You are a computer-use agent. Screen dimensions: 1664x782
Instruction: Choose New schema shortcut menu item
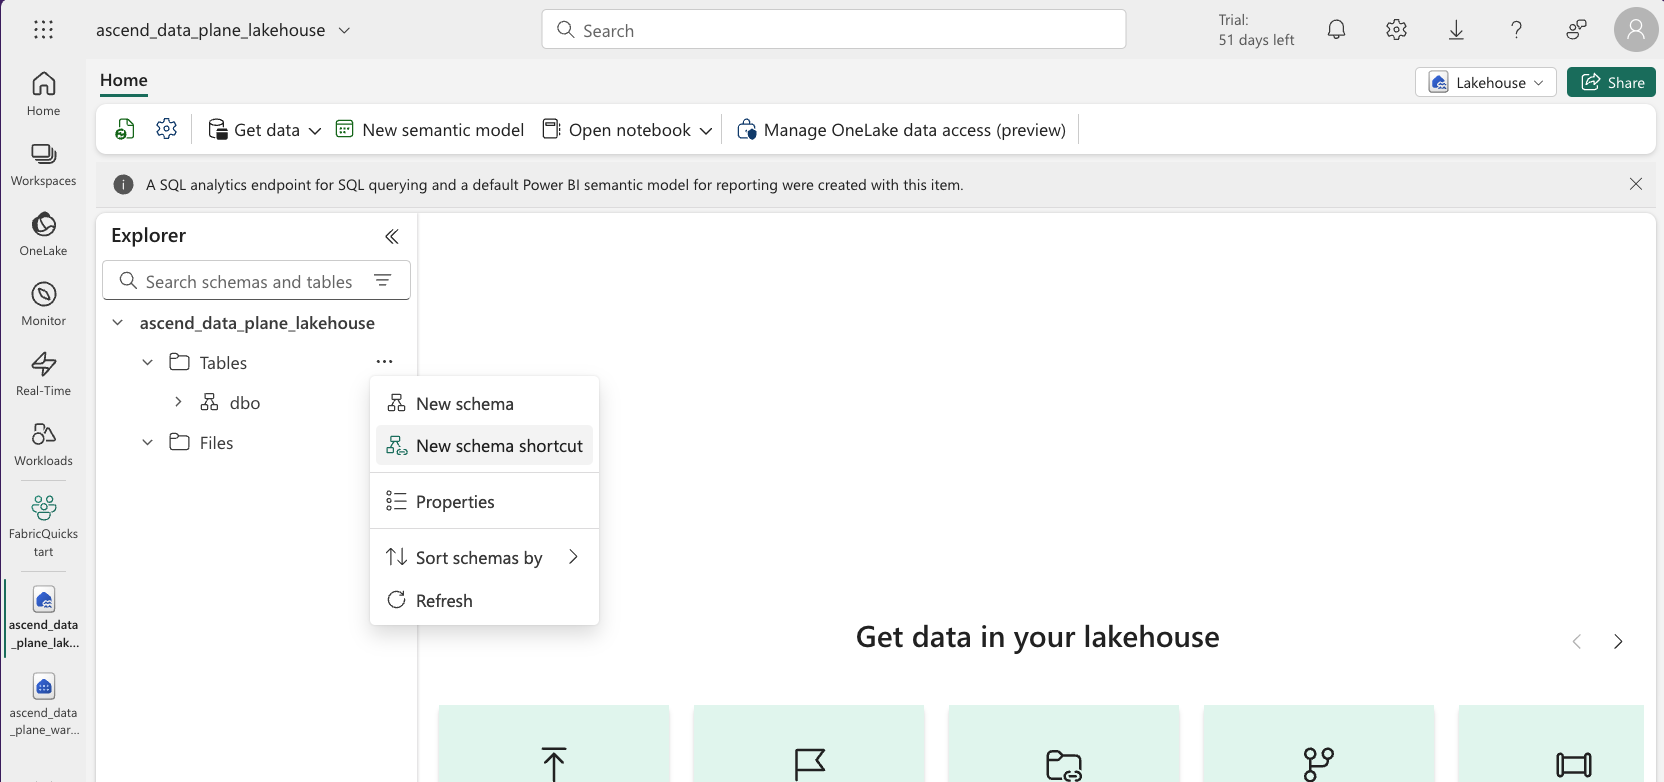[x=484, y=445]
